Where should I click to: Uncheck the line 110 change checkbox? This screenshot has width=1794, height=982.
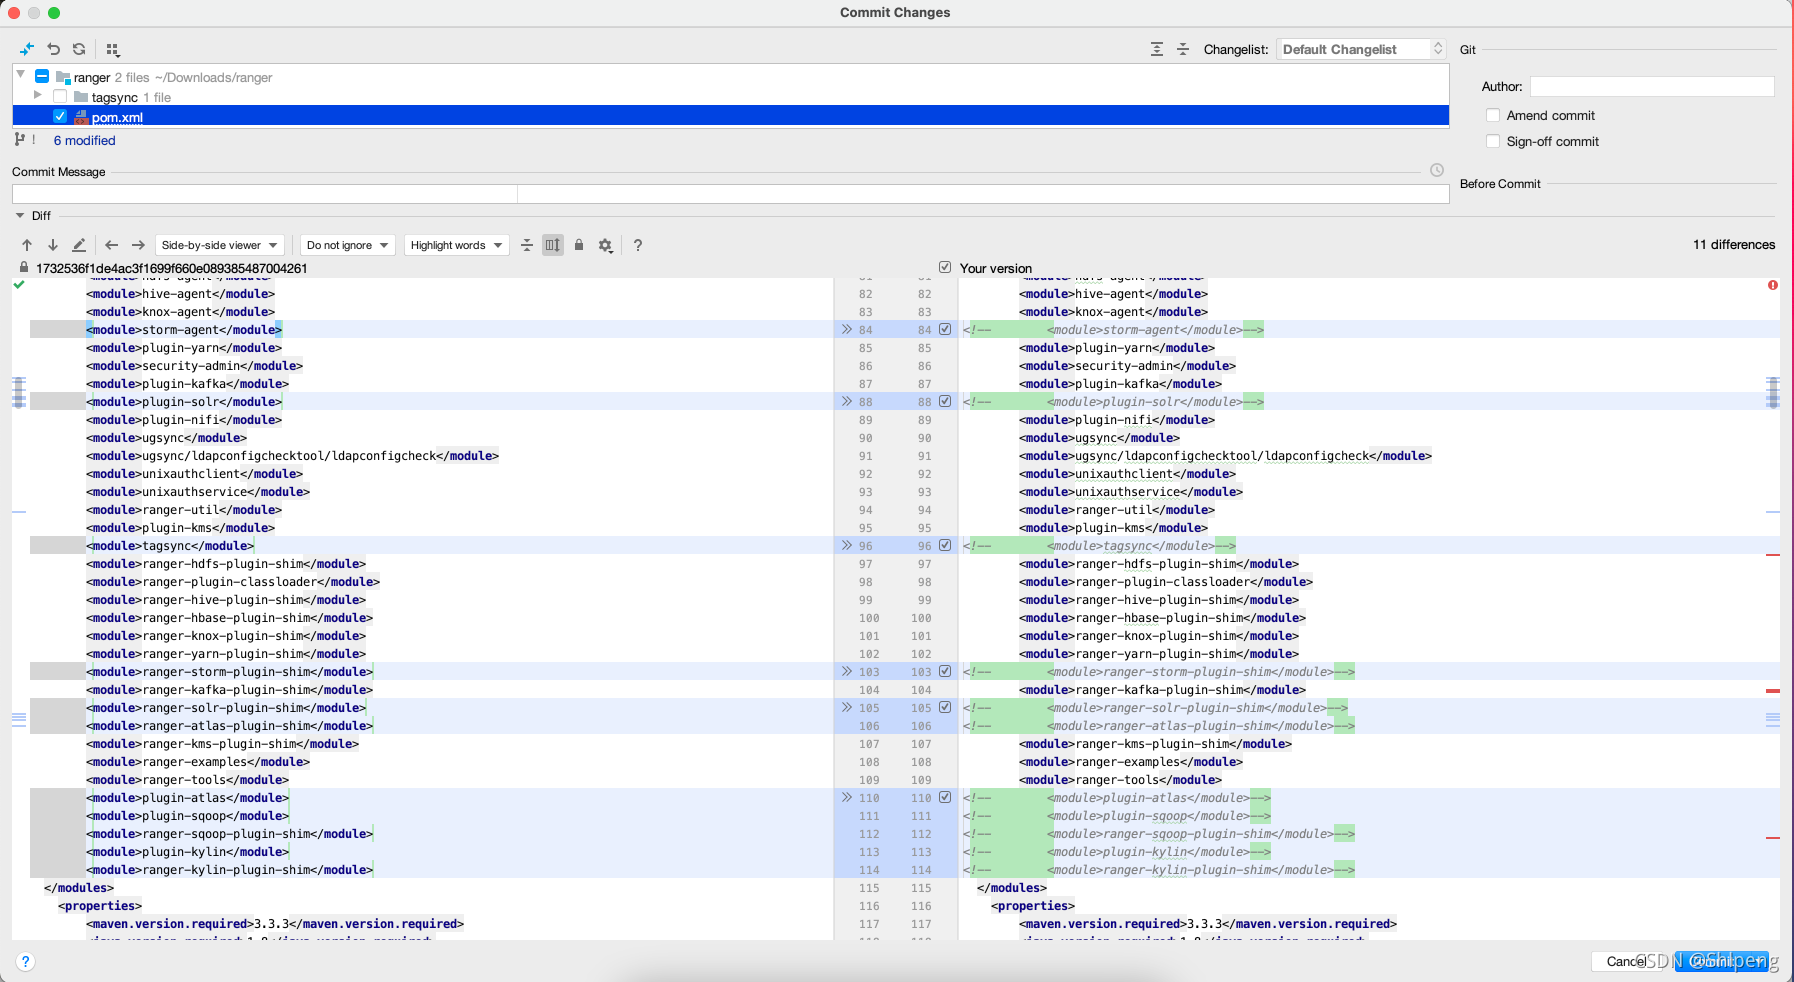pyautogui.click(x=945, y=797)
